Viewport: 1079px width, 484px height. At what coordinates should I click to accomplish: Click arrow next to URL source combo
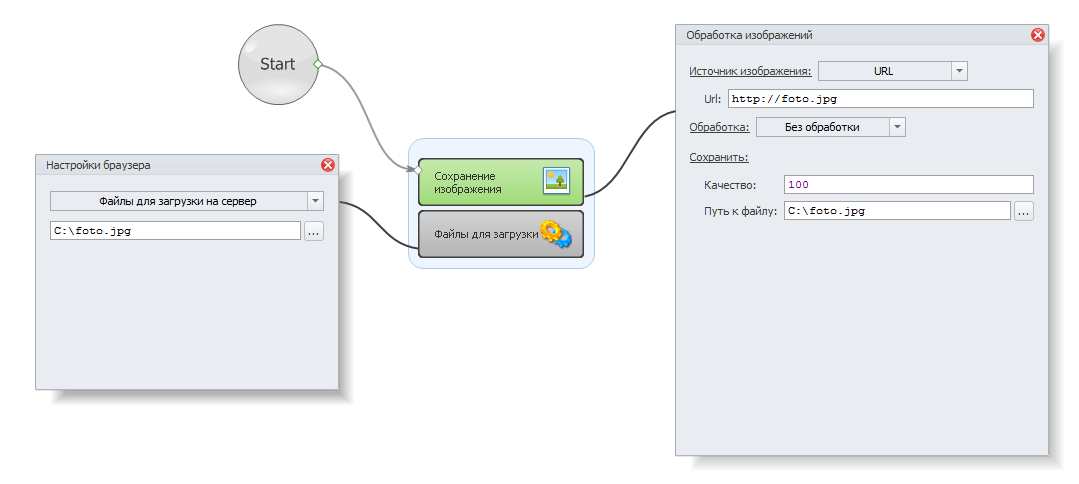coord(959,71)
